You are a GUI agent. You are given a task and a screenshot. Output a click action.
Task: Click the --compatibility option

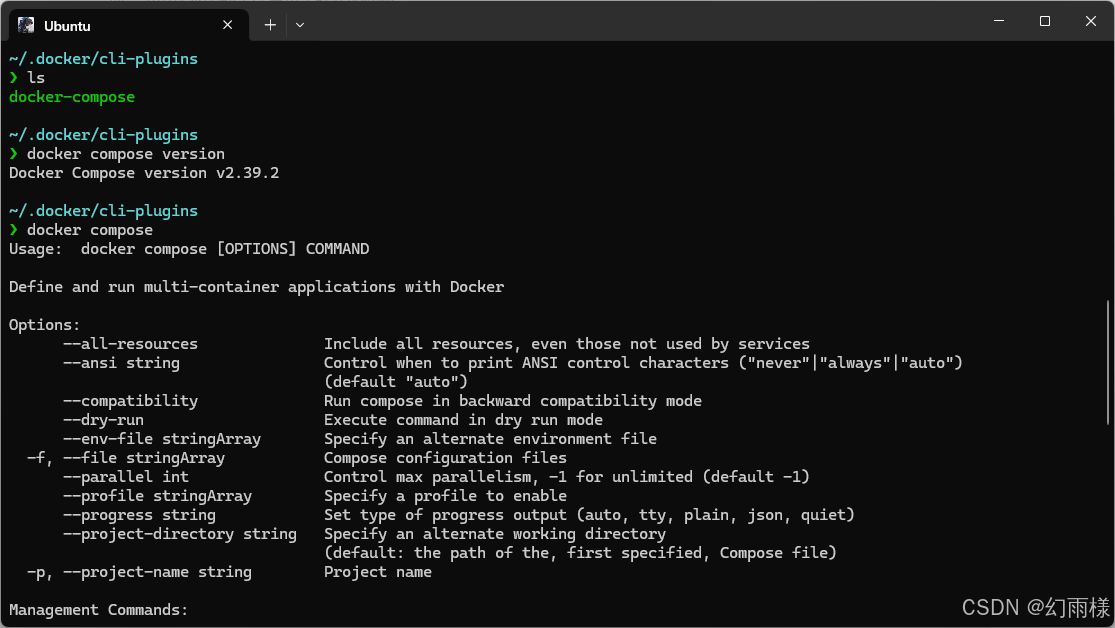[x=130, y=401]
